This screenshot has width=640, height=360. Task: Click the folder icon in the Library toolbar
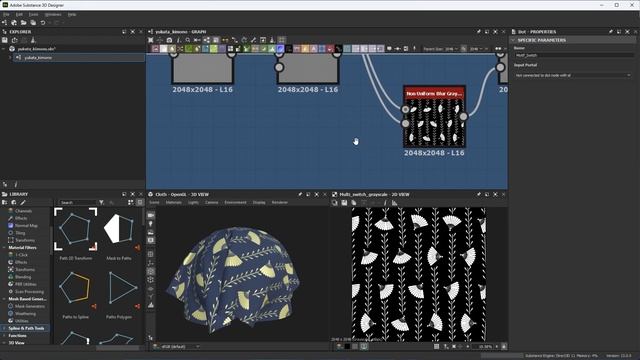coord(5,202)
